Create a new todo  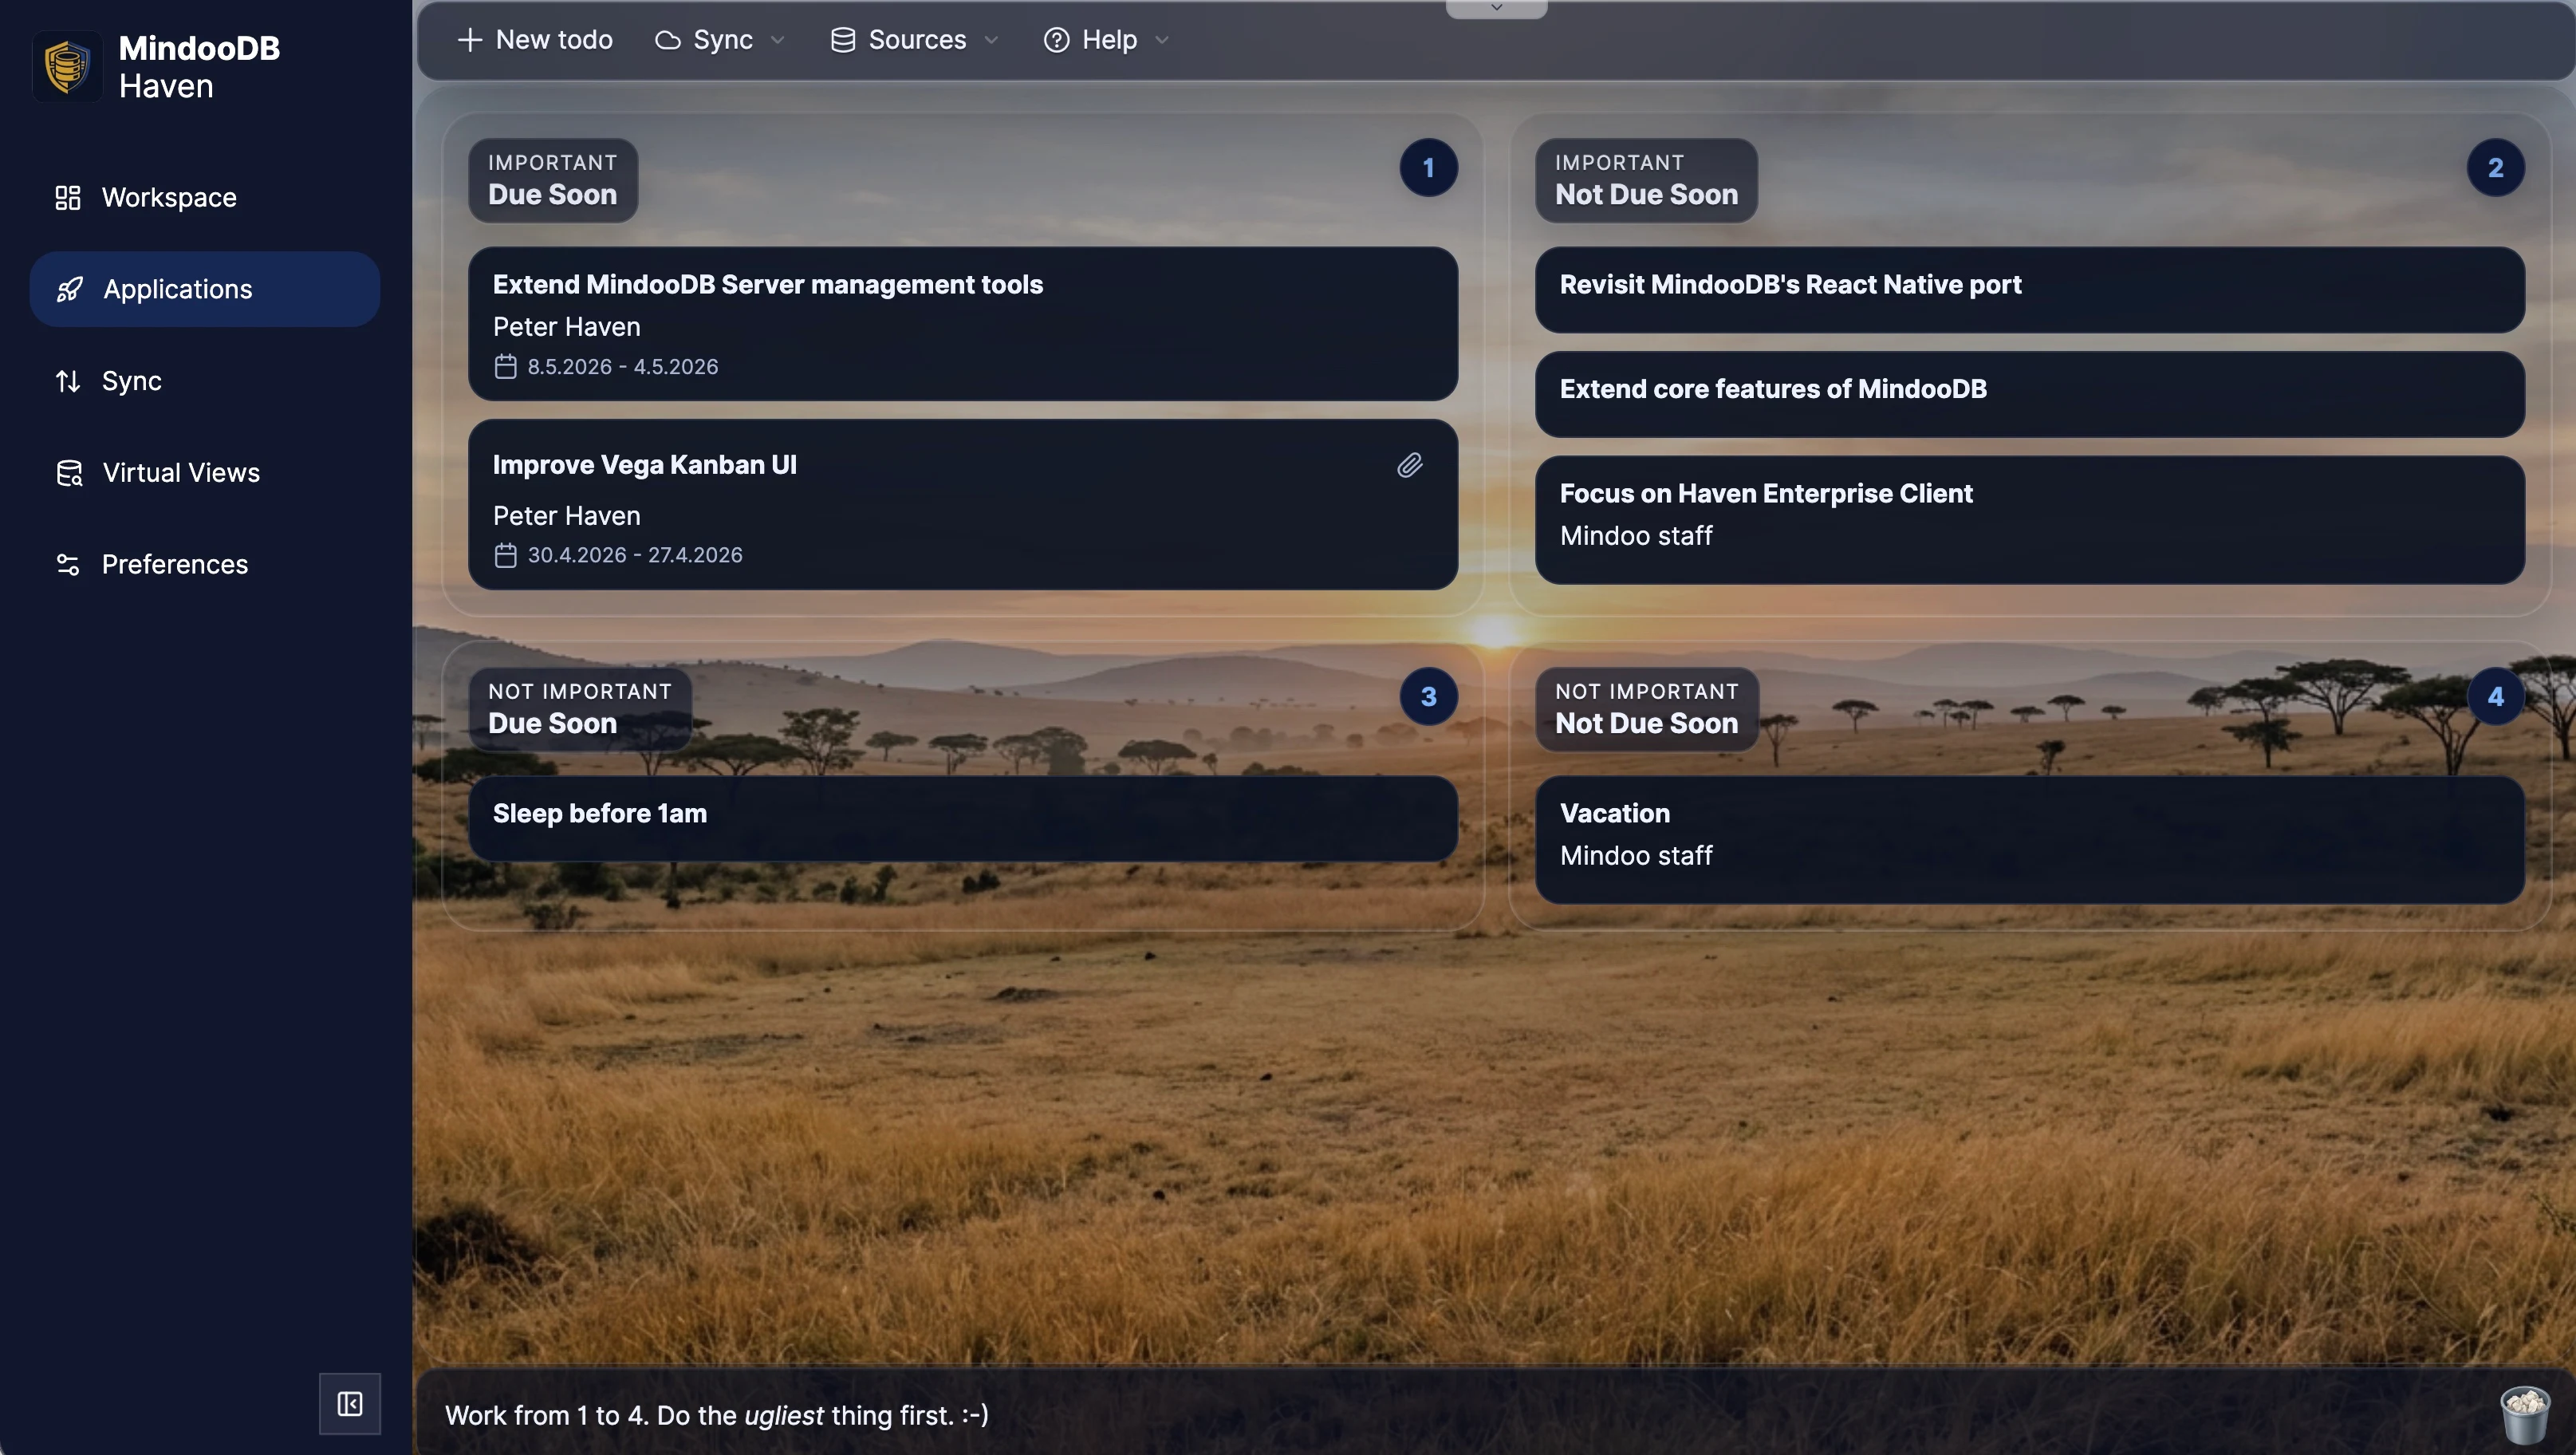point(534,39)
